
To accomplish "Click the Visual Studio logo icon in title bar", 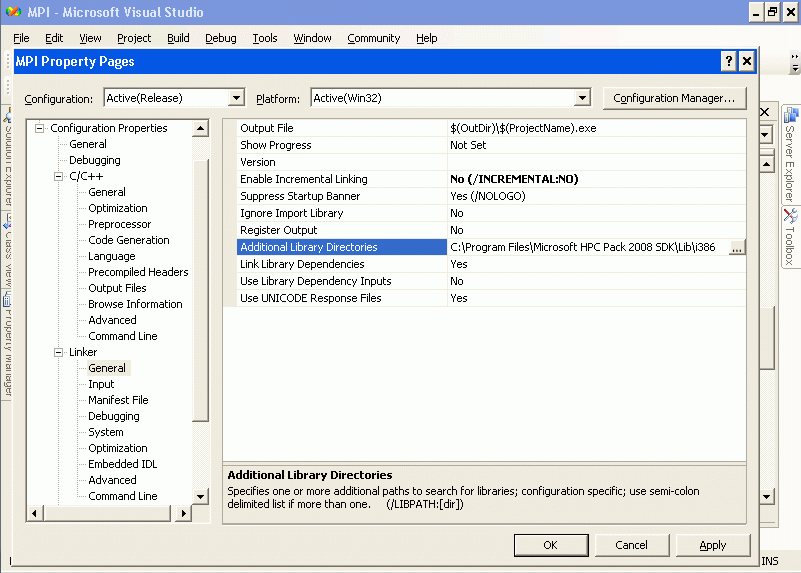I will click(13, 12).
